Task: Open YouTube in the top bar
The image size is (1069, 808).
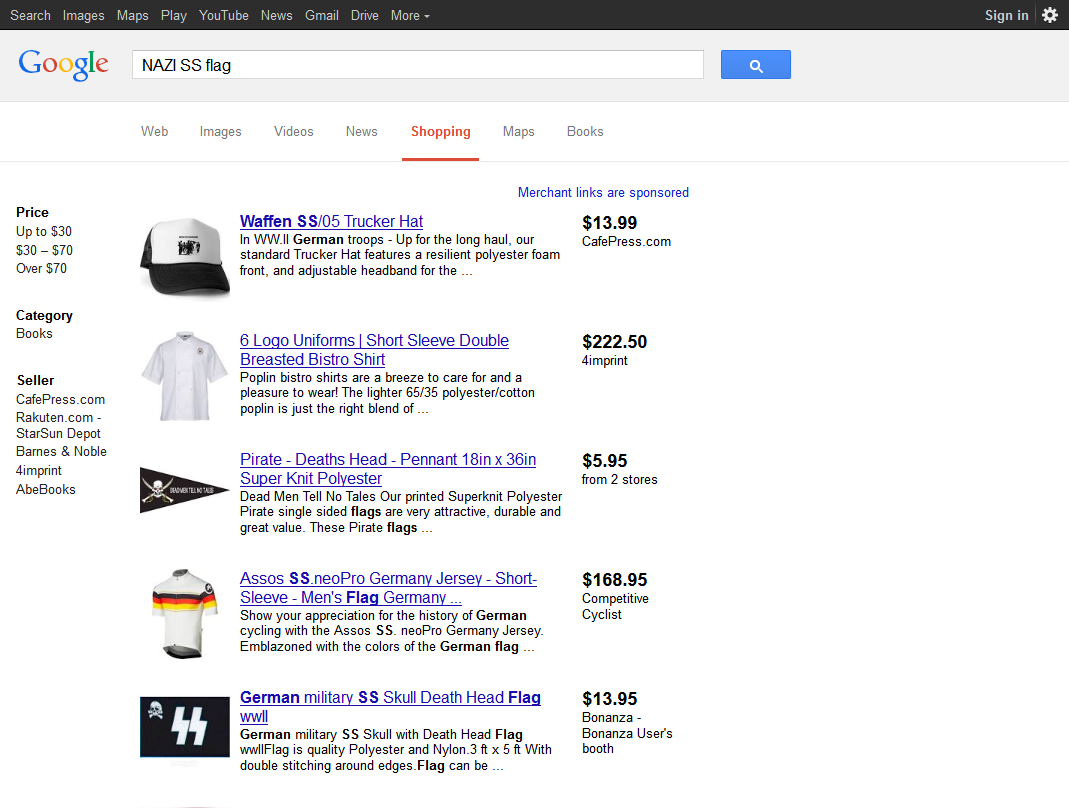Action: click(224, 15)
